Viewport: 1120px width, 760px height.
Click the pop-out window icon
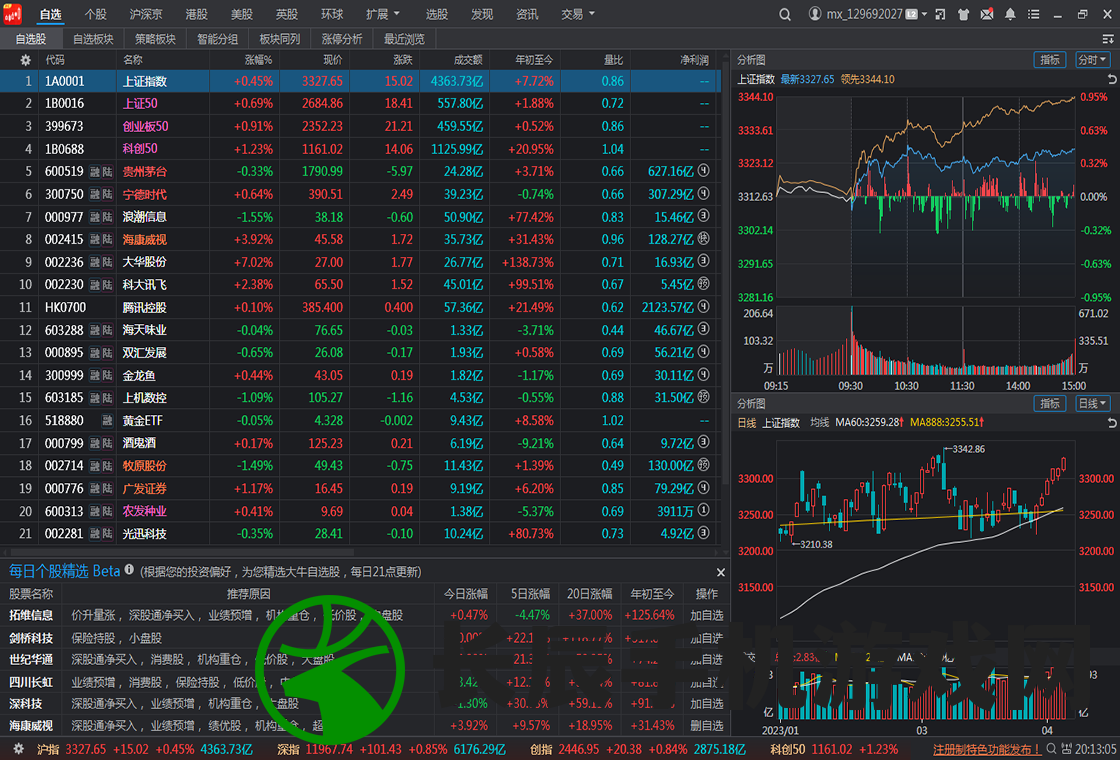tap(941, 14)
